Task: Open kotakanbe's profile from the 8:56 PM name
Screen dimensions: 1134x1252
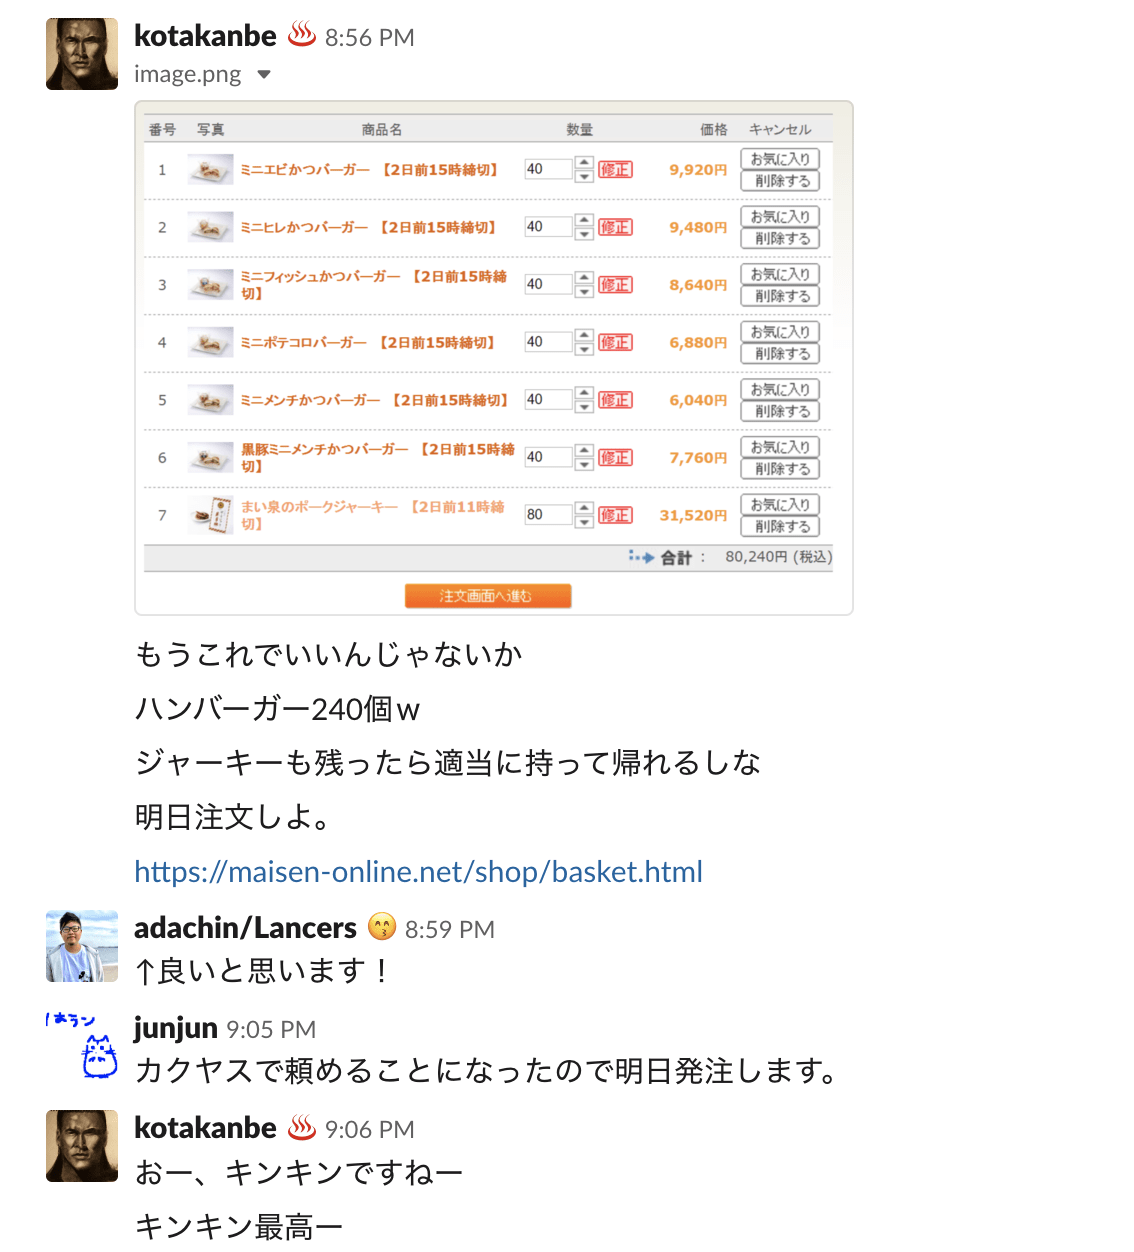Action: click(205, 36)
